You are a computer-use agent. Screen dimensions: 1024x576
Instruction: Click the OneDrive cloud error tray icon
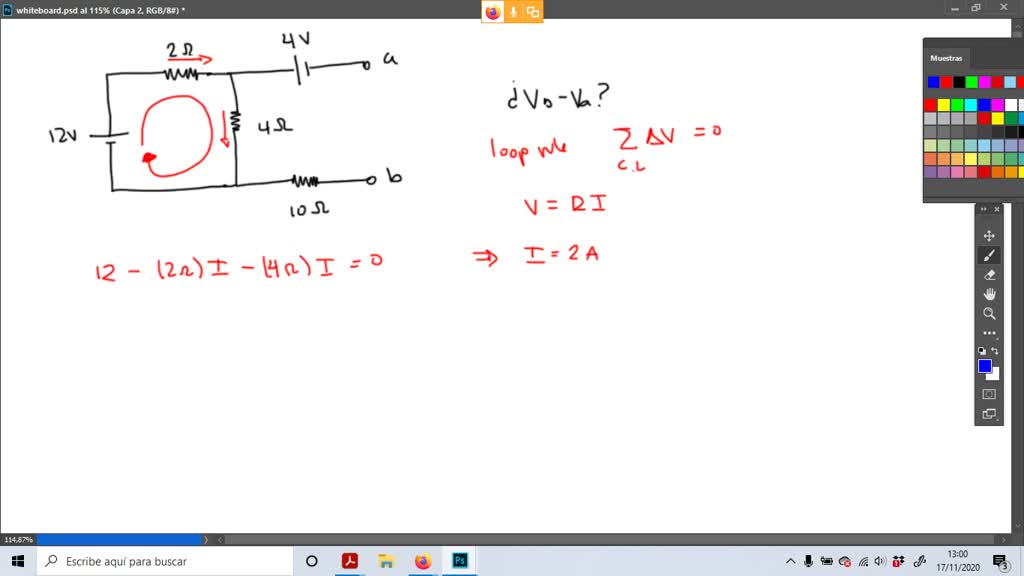[844, 561]
